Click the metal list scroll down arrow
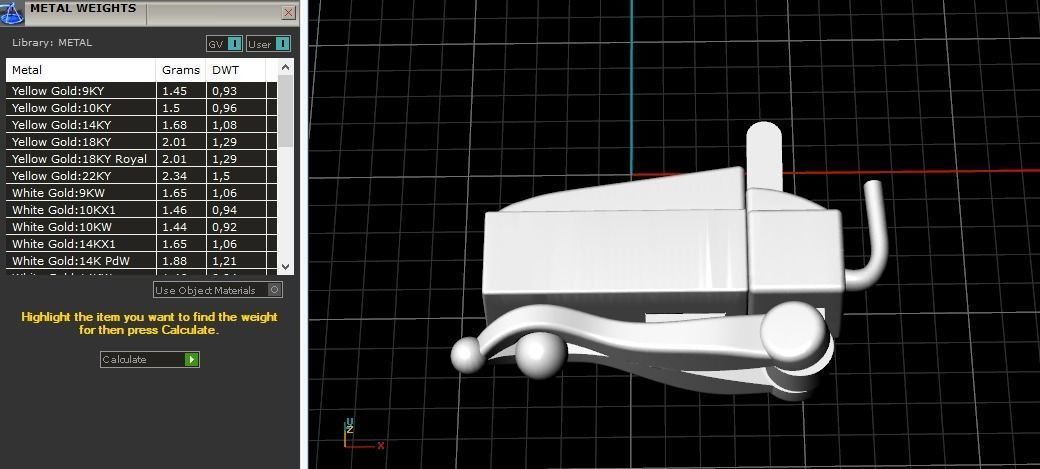 coord(285,267)
